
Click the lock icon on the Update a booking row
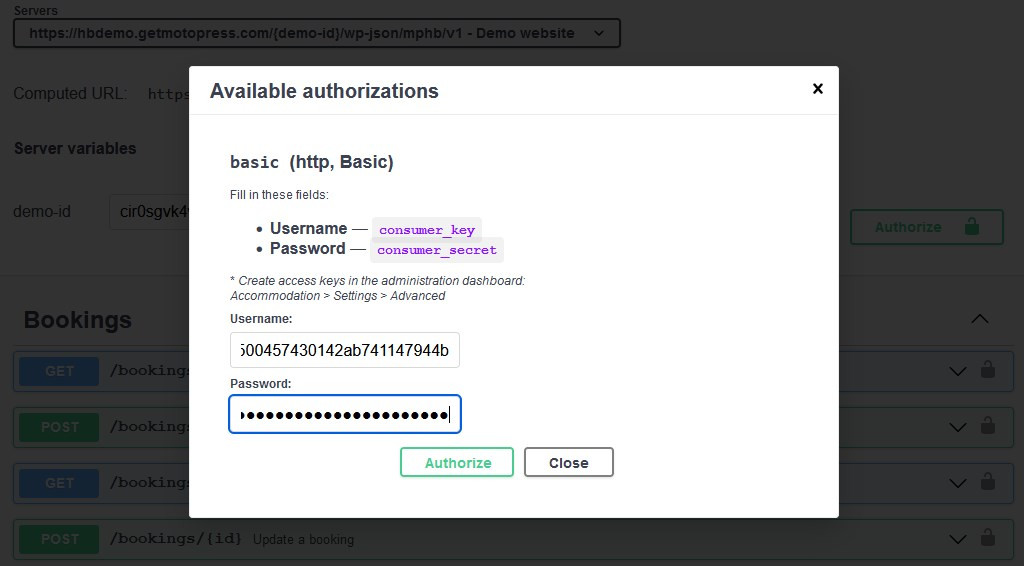coord(988,538)
